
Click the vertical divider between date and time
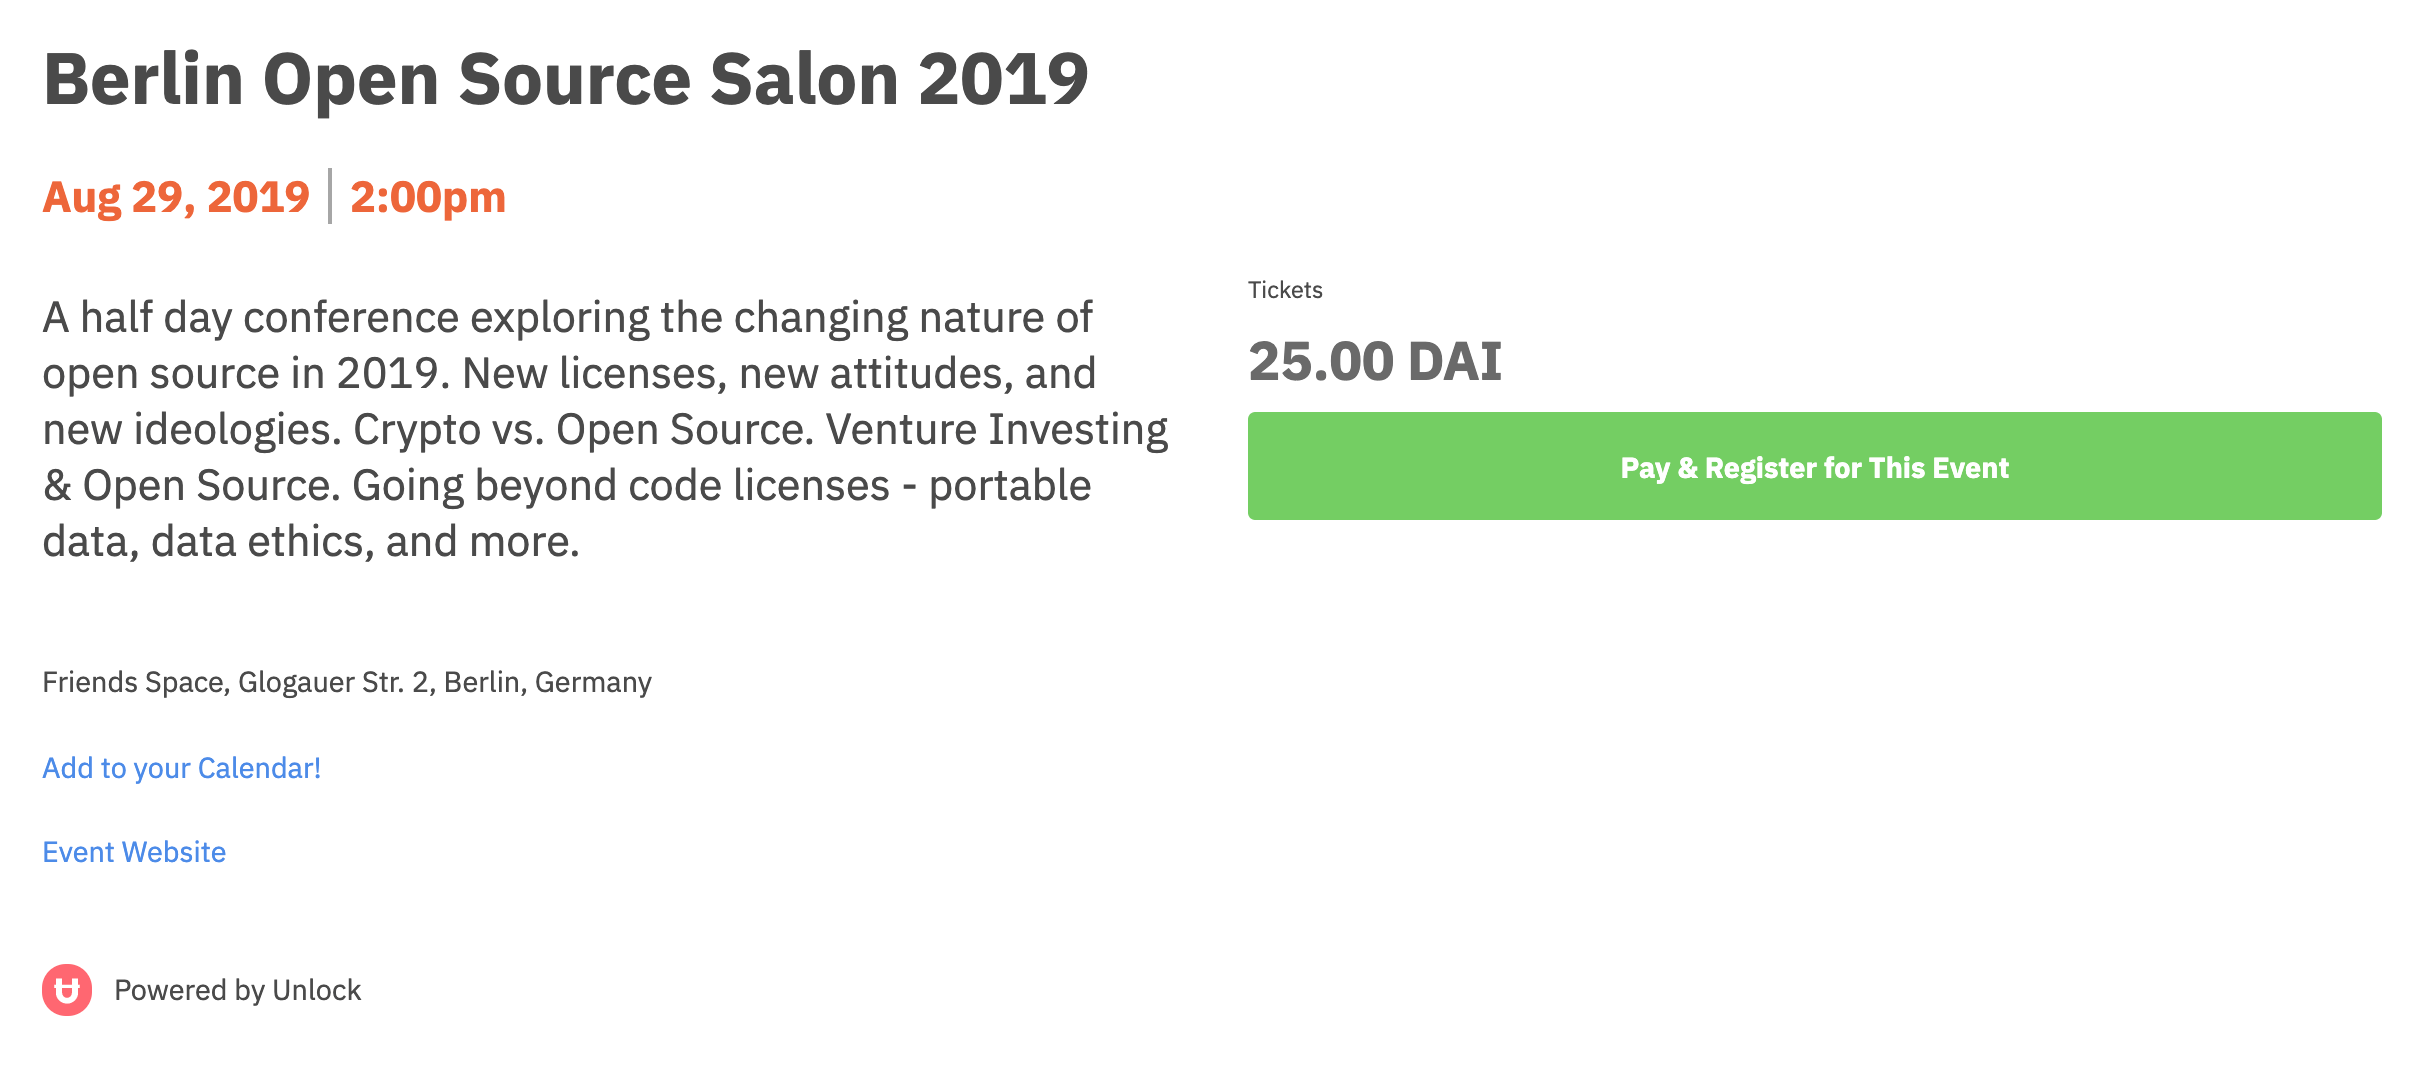coord(330,196)
